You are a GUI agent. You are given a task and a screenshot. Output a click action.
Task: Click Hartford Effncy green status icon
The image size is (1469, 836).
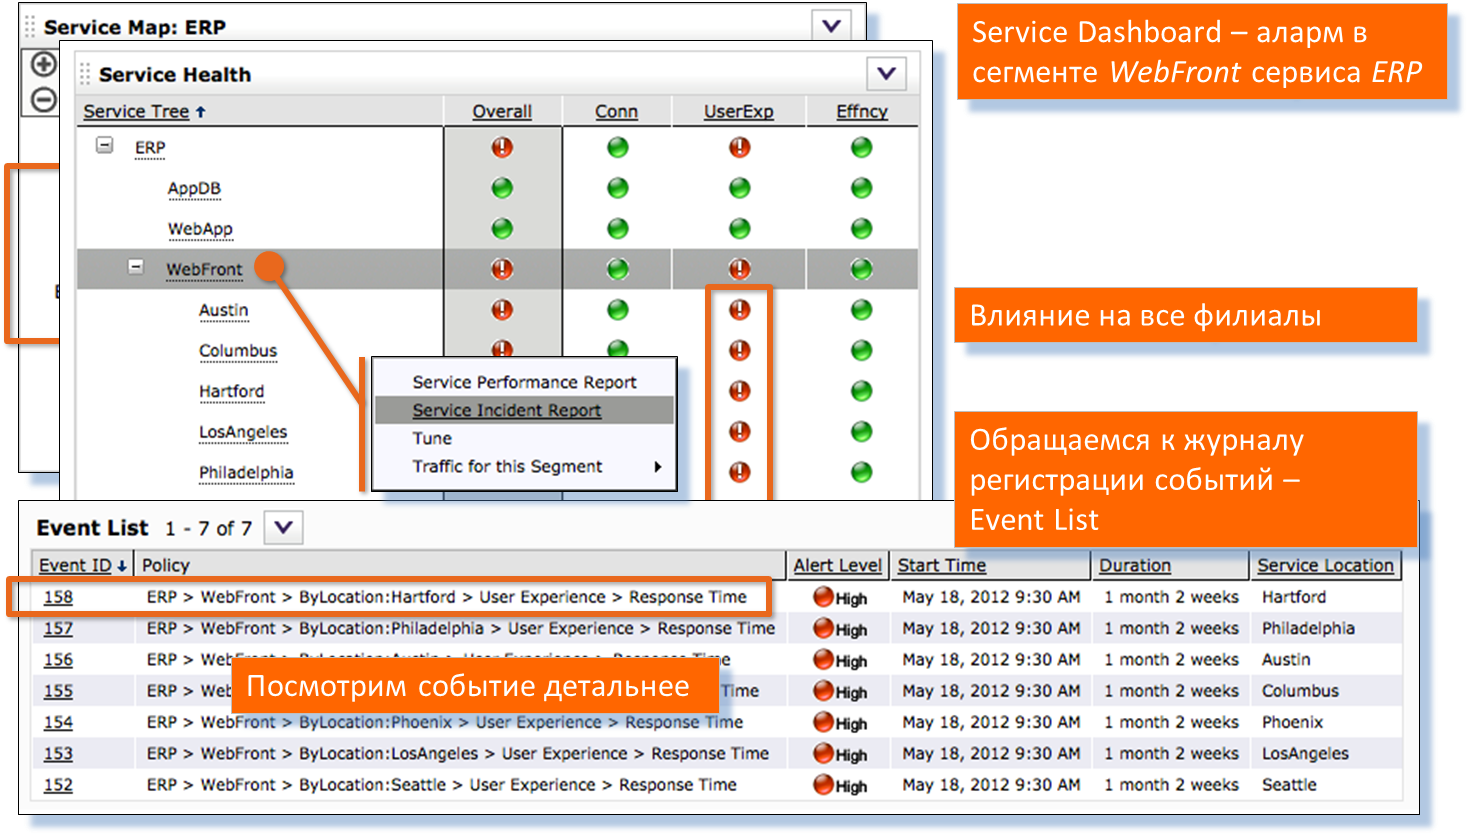click(x=861, y=391)
